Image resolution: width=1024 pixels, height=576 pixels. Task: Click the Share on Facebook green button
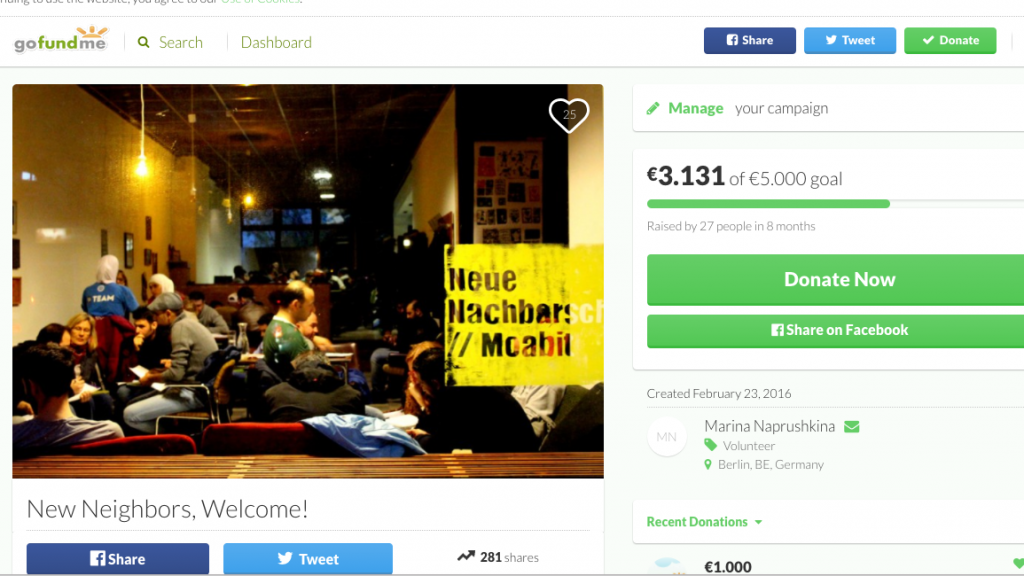click(x=835, y=330)
